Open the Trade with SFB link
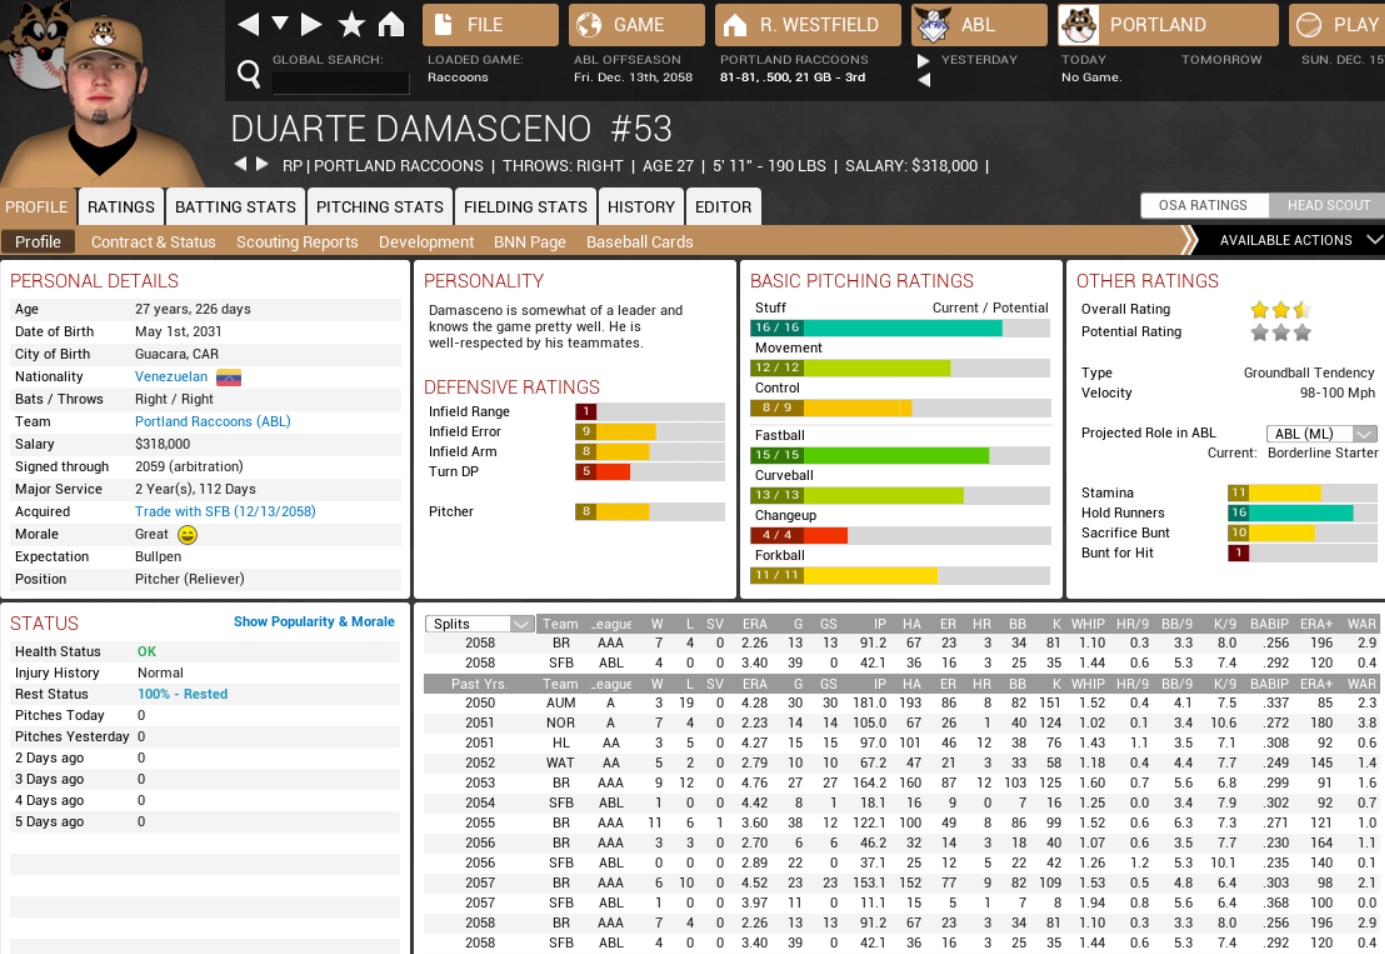This screenshot has height=954, width=1385. 225,511
